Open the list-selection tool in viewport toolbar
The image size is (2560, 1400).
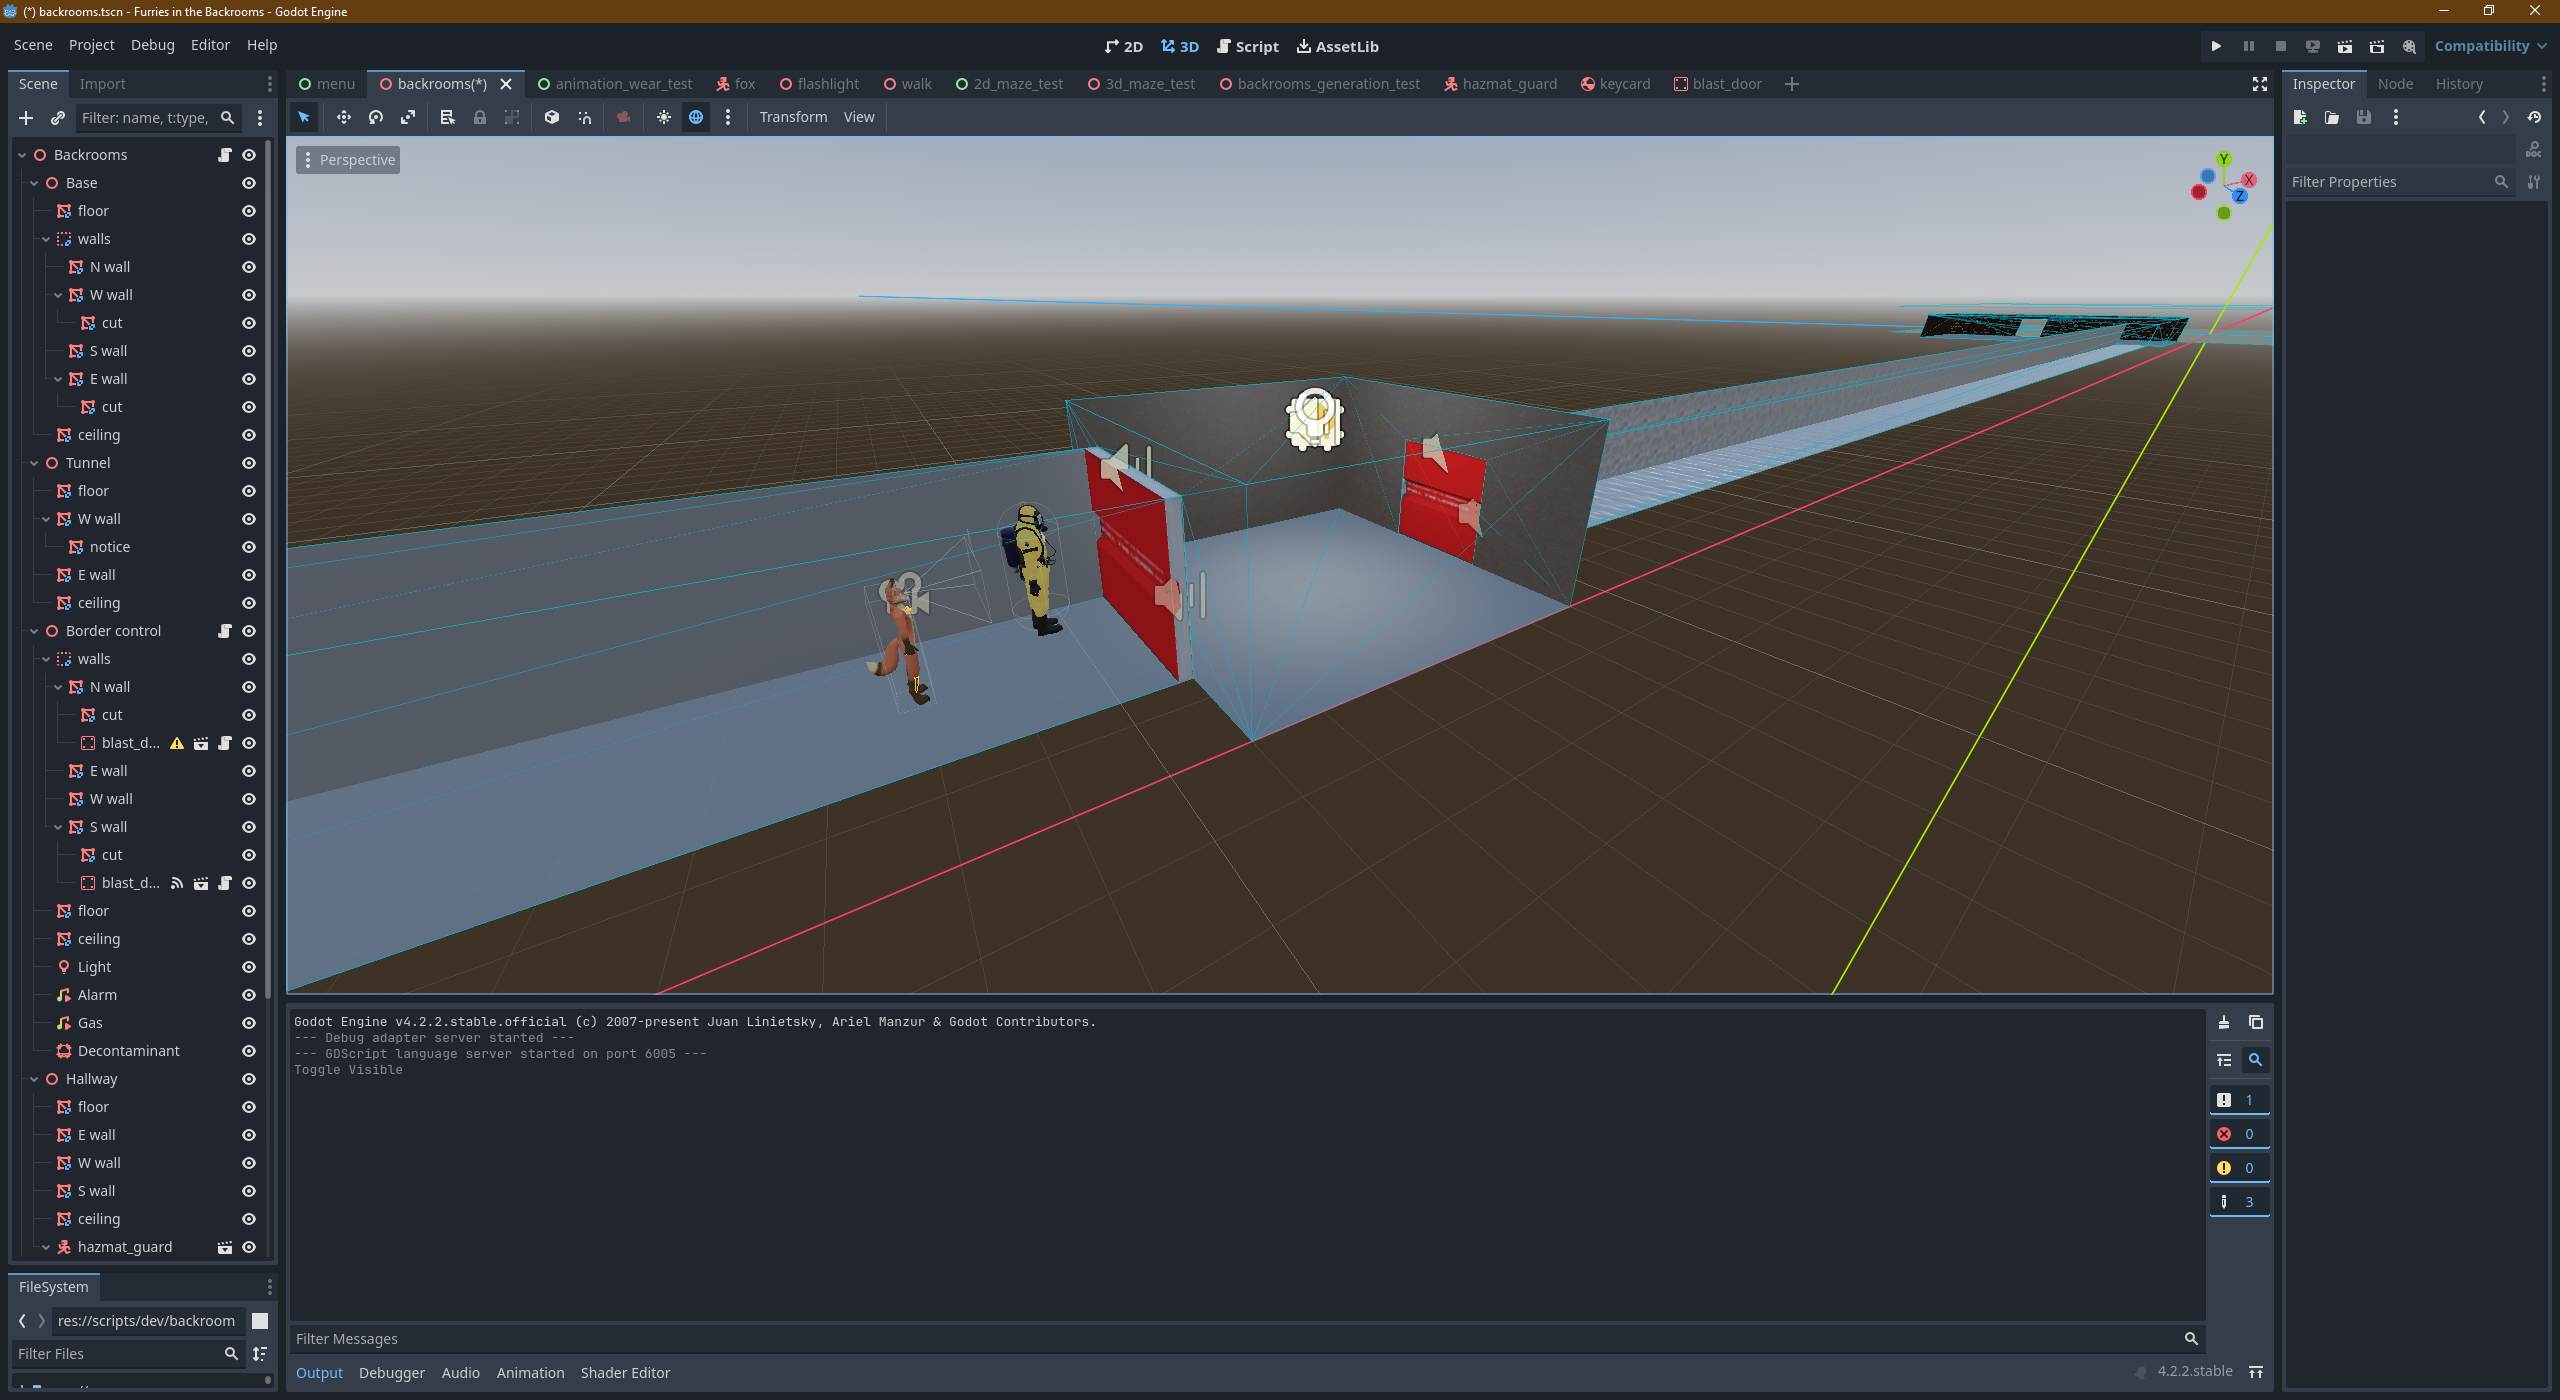[x=447, y=117]
